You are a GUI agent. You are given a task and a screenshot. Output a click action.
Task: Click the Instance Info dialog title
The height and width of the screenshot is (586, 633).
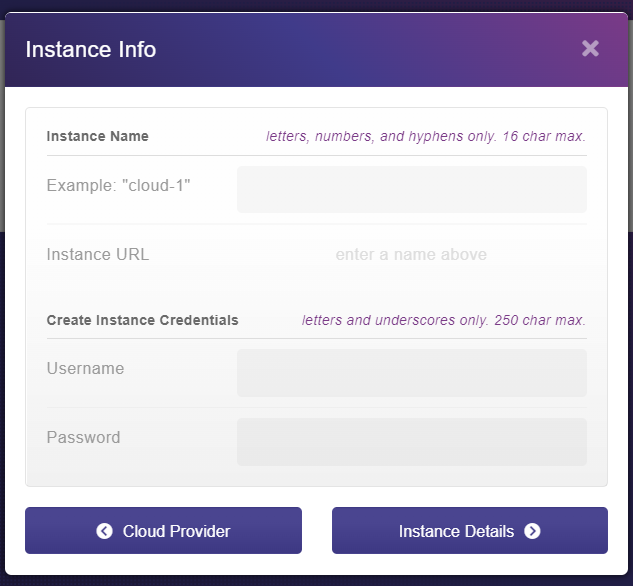click(x=91, y=49)
